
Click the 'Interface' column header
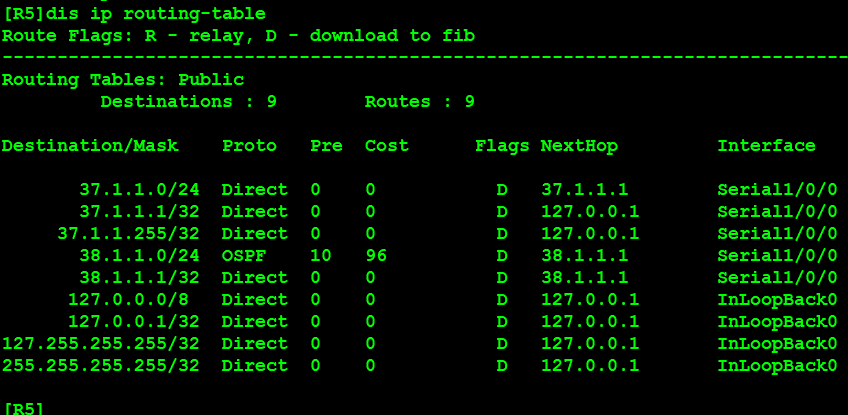click(766, 146)
